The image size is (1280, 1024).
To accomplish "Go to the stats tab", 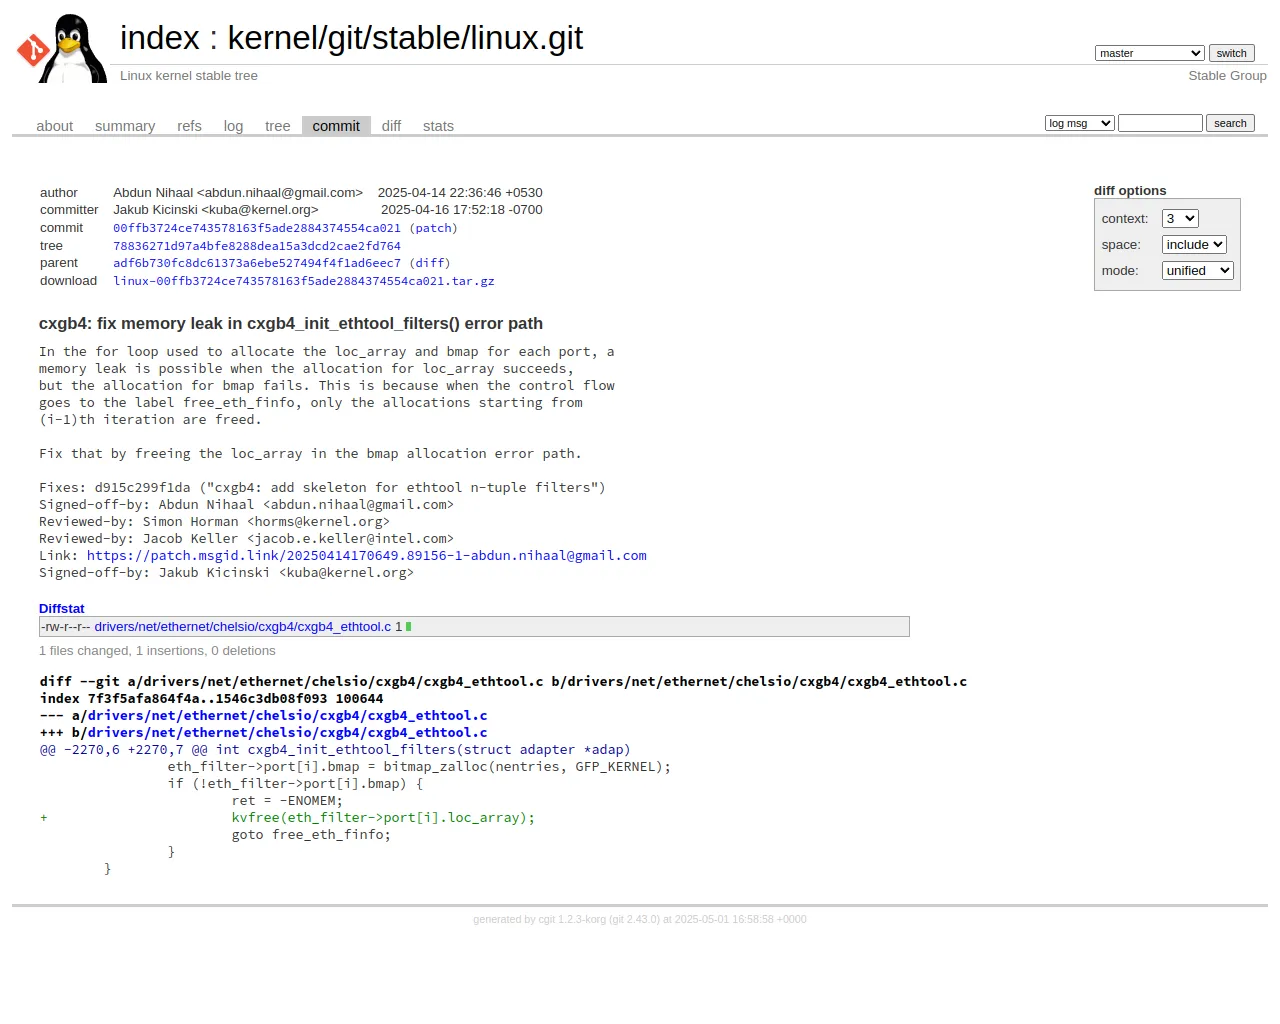I will coord(438,126).
